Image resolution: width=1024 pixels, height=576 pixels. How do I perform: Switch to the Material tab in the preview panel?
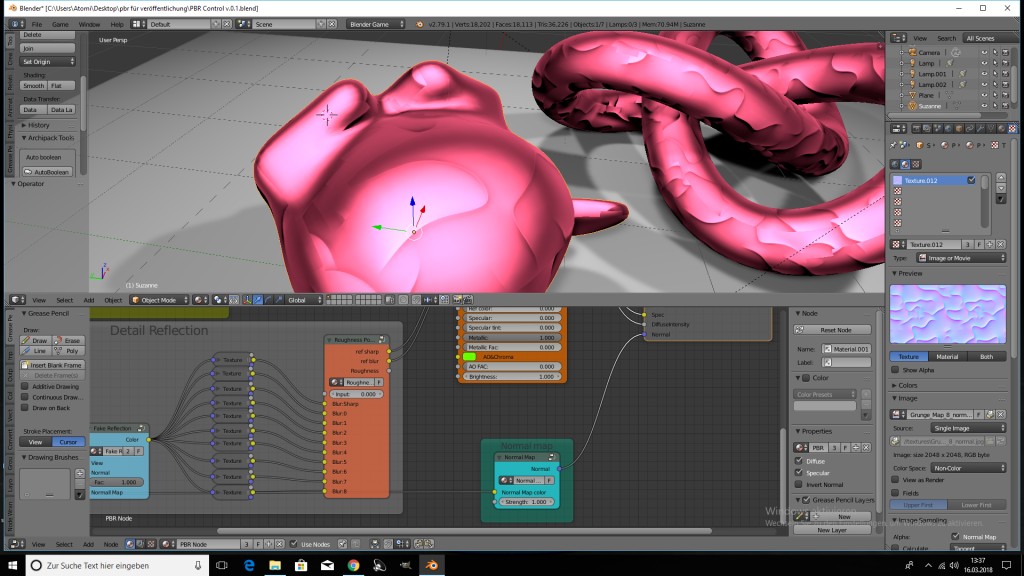click(947, 357)
